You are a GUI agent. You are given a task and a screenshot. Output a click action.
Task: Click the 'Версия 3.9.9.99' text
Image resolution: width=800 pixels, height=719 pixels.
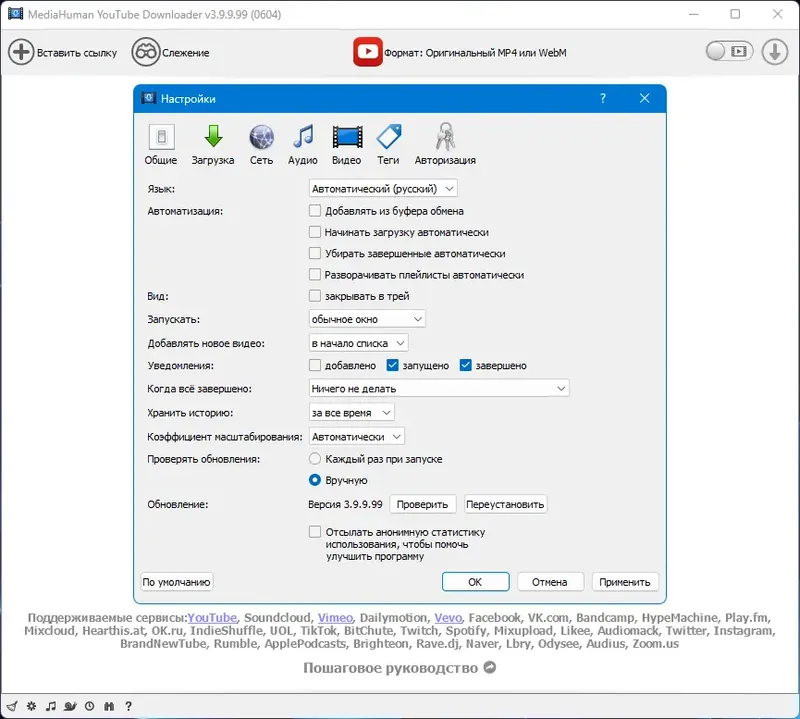(x=345, y=504)
